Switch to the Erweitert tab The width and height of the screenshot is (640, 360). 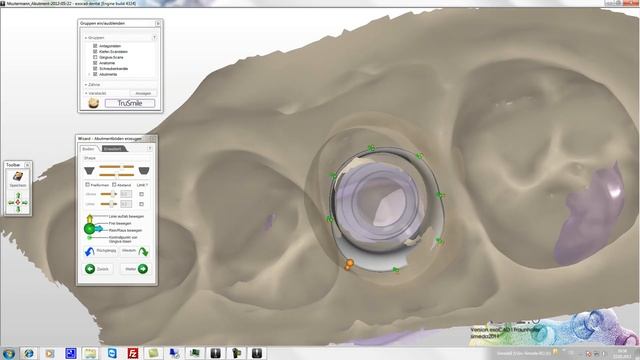(x=113, y=149)
